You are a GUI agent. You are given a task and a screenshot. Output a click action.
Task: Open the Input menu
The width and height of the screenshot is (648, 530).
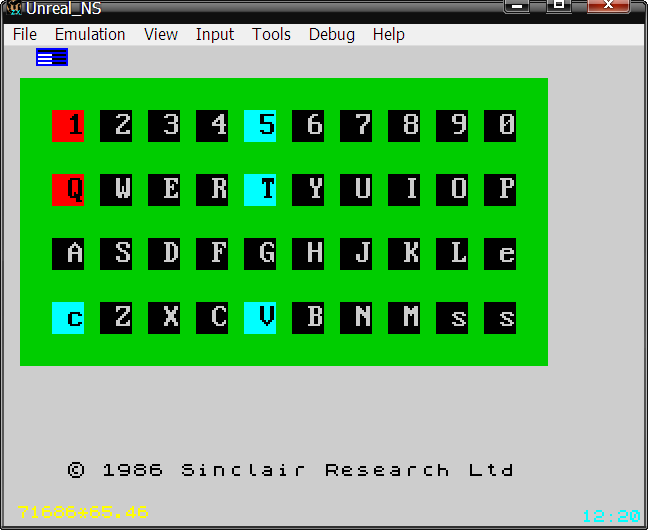(x=215, y=34)
